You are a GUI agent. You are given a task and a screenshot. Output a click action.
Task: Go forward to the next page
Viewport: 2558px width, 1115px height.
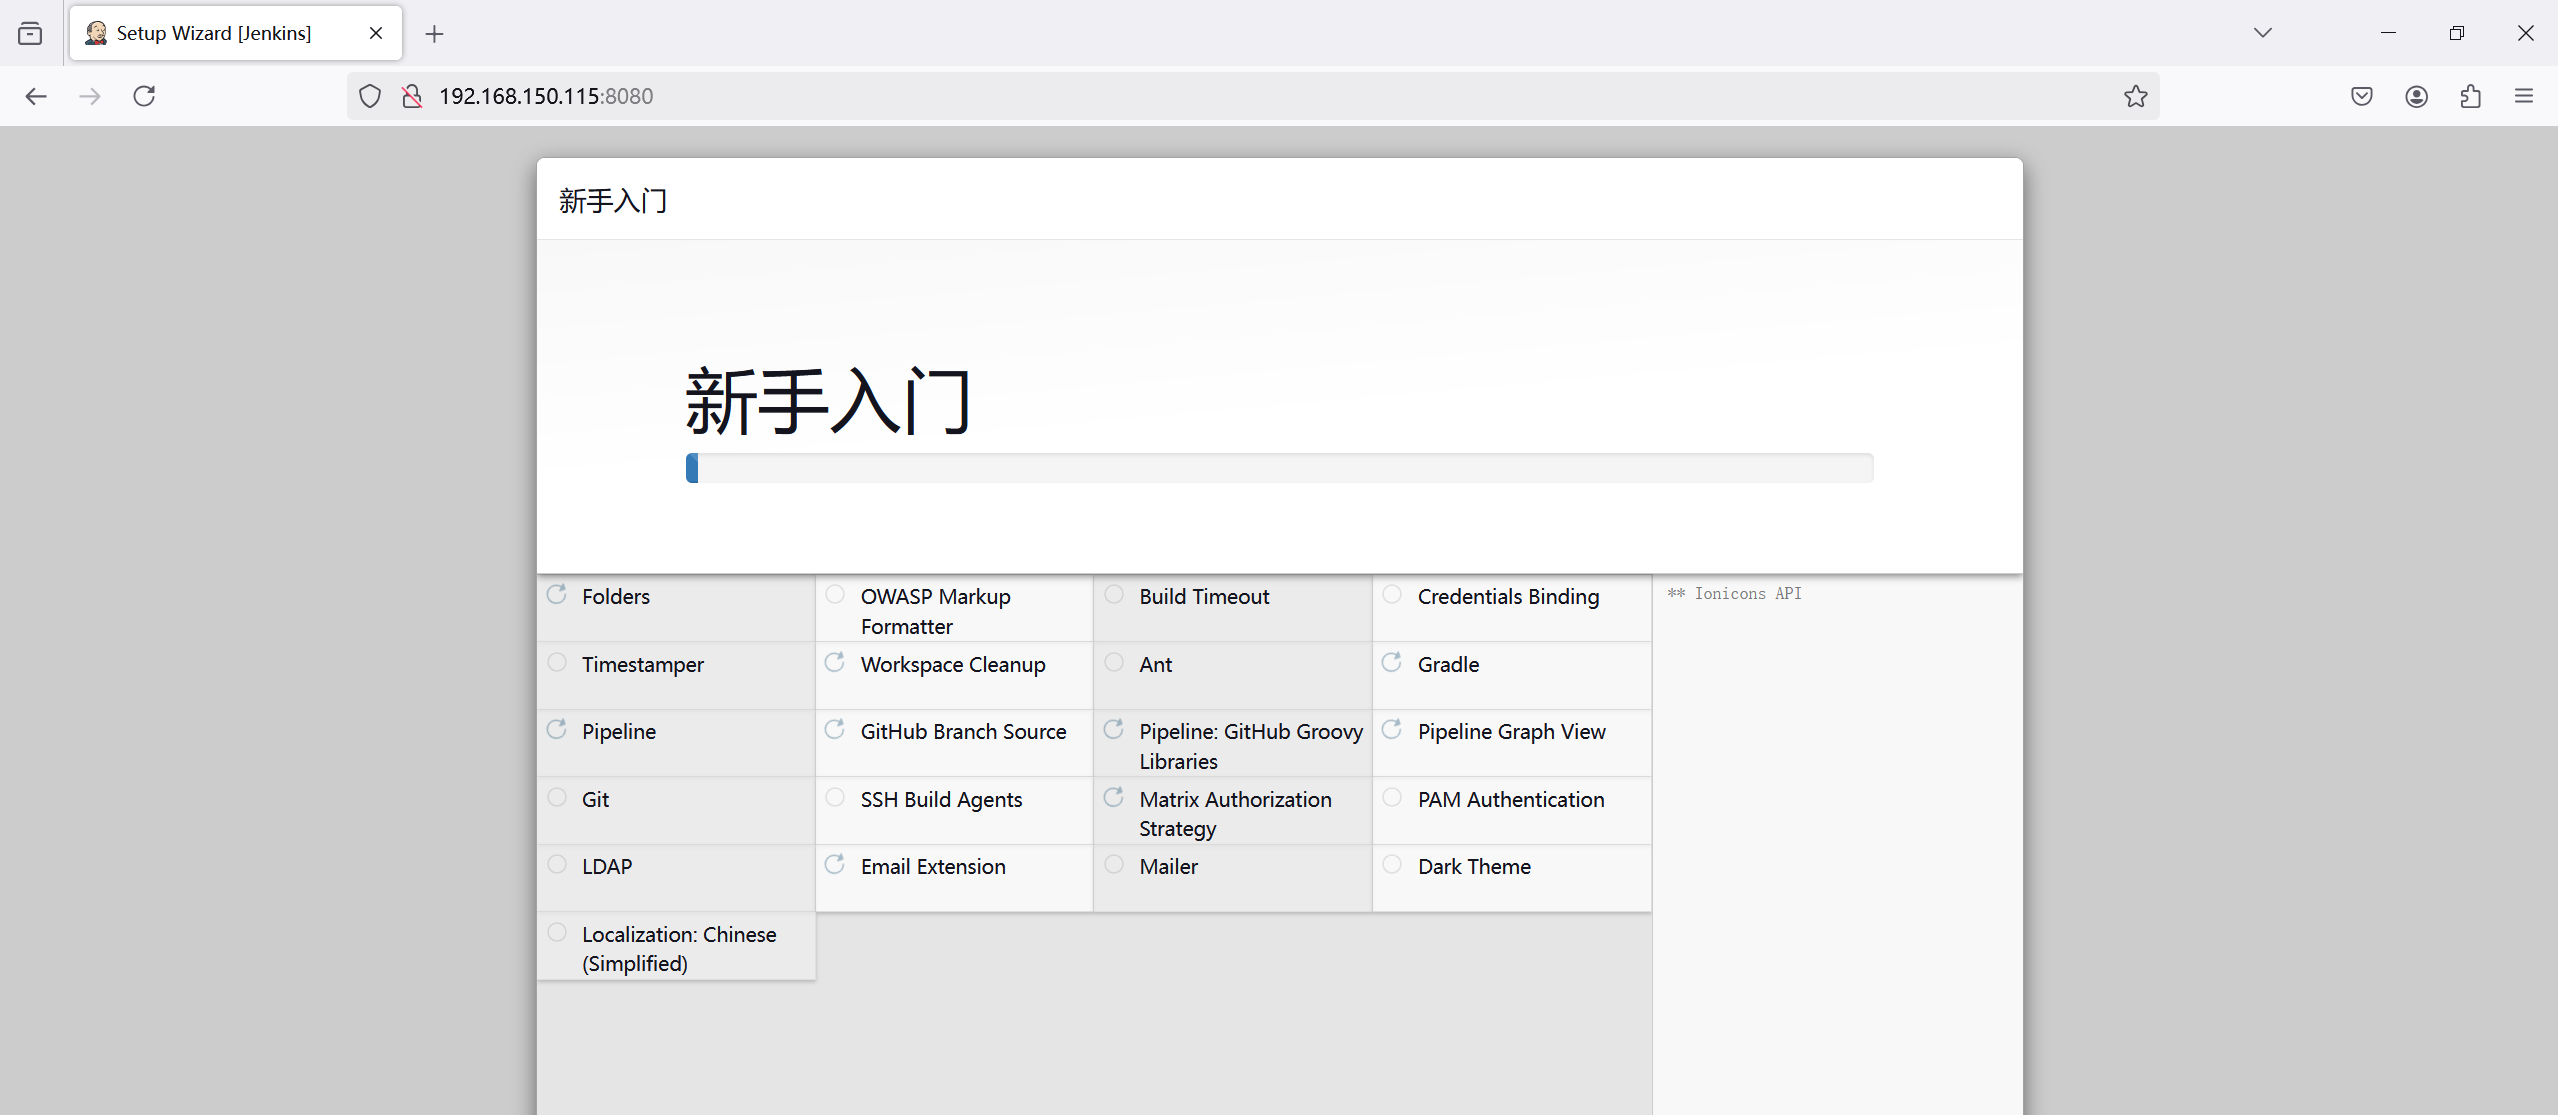(90, 96)
